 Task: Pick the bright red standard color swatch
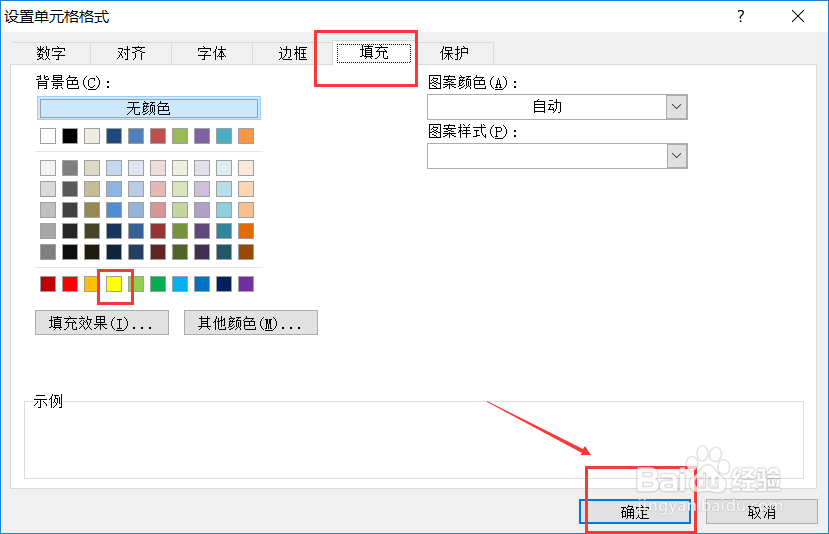[x=70, y=284]
